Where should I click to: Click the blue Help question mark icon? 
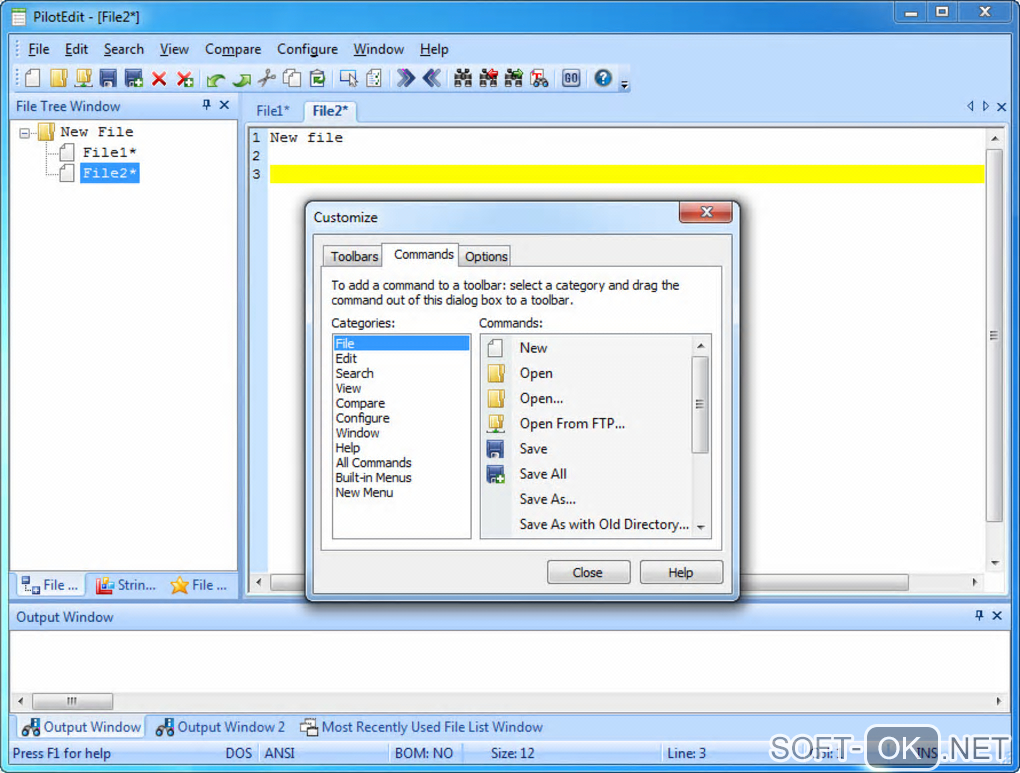[603, 78]
